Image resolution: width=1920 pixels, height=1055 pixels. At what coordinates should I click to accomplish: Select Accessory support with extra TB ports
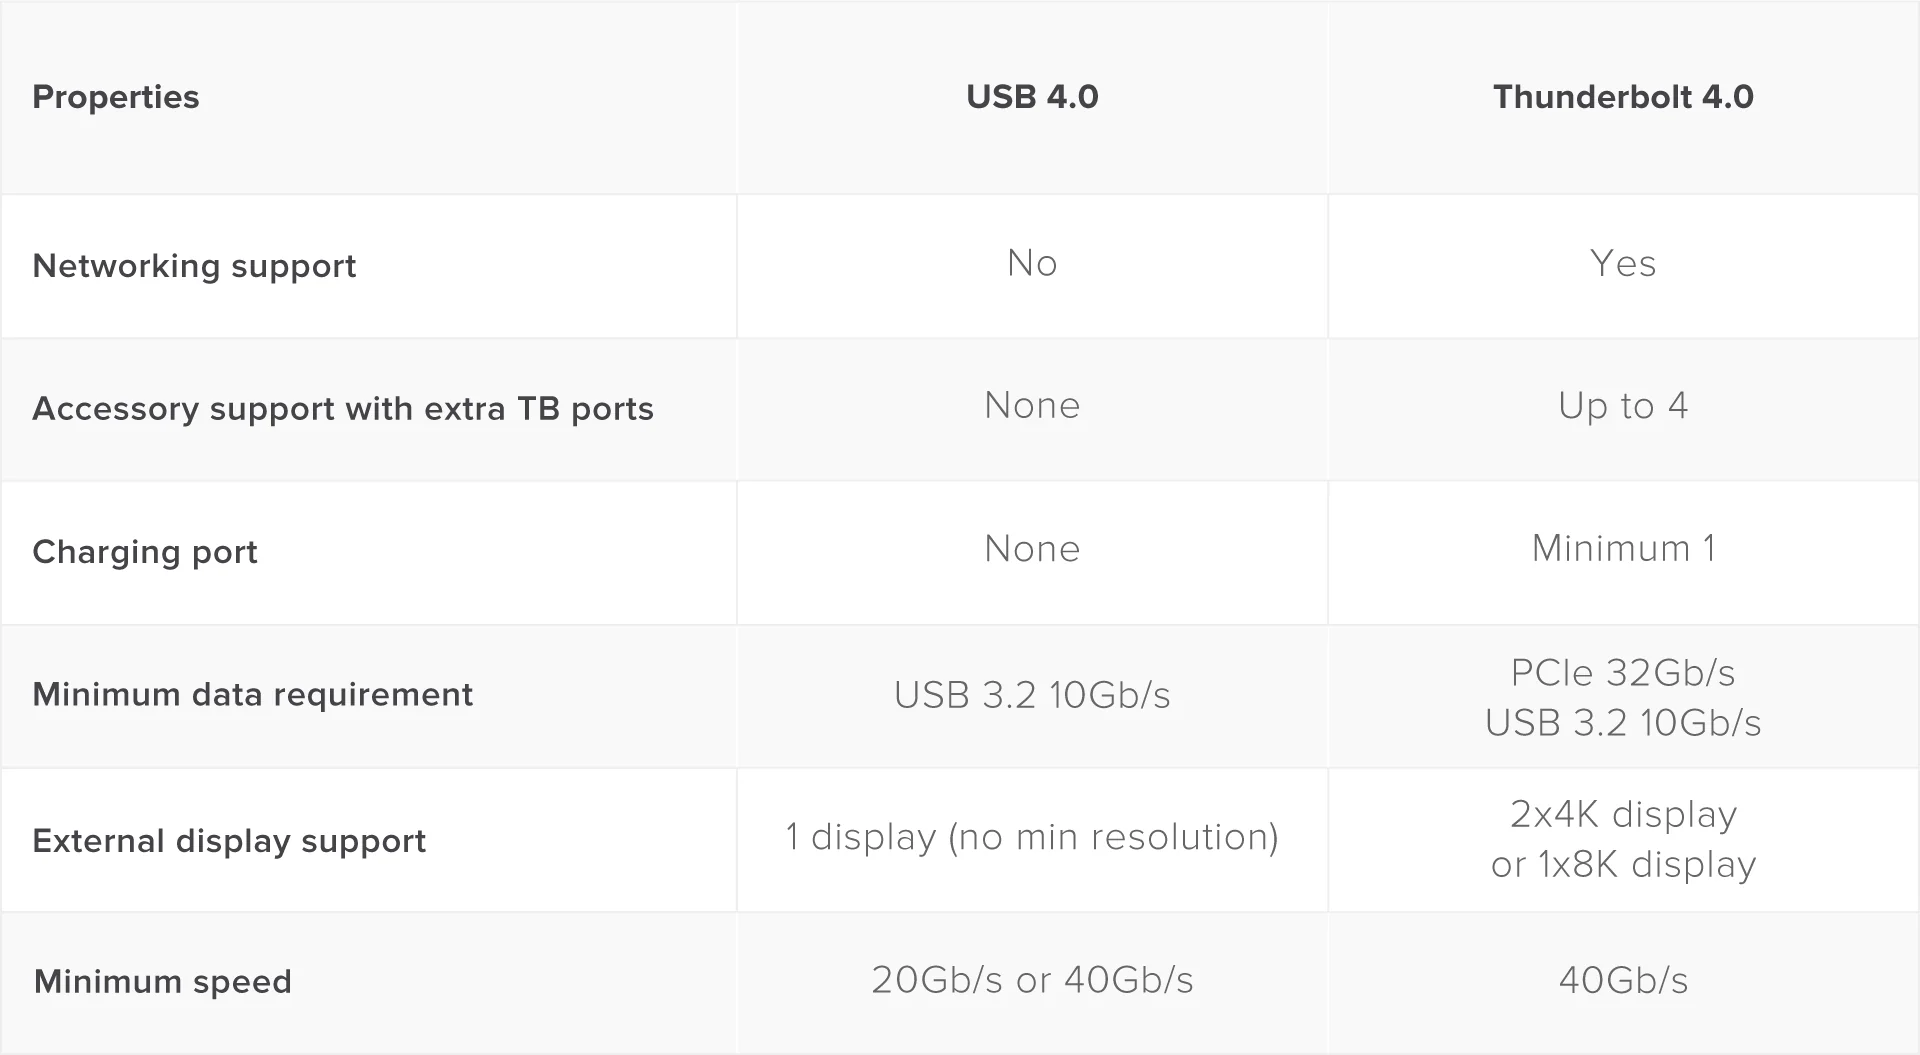click(x=343, y=409)
